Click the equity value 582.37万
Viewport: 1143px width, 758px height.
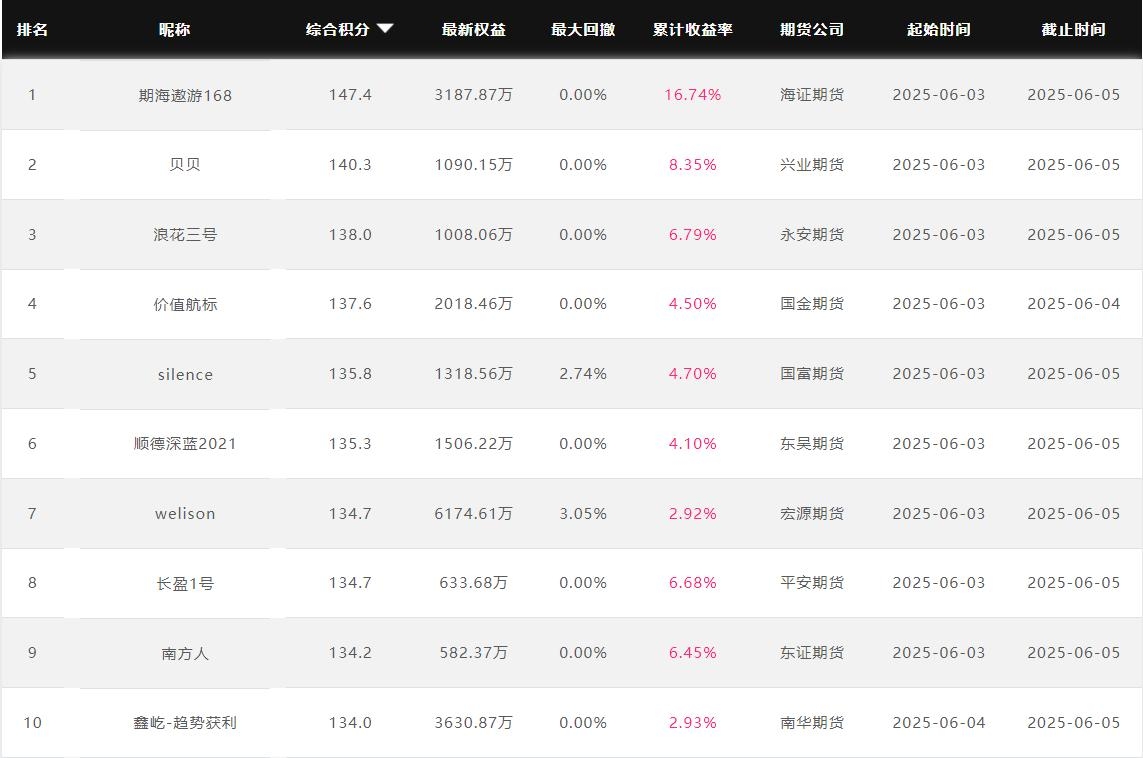pos(474,653)
